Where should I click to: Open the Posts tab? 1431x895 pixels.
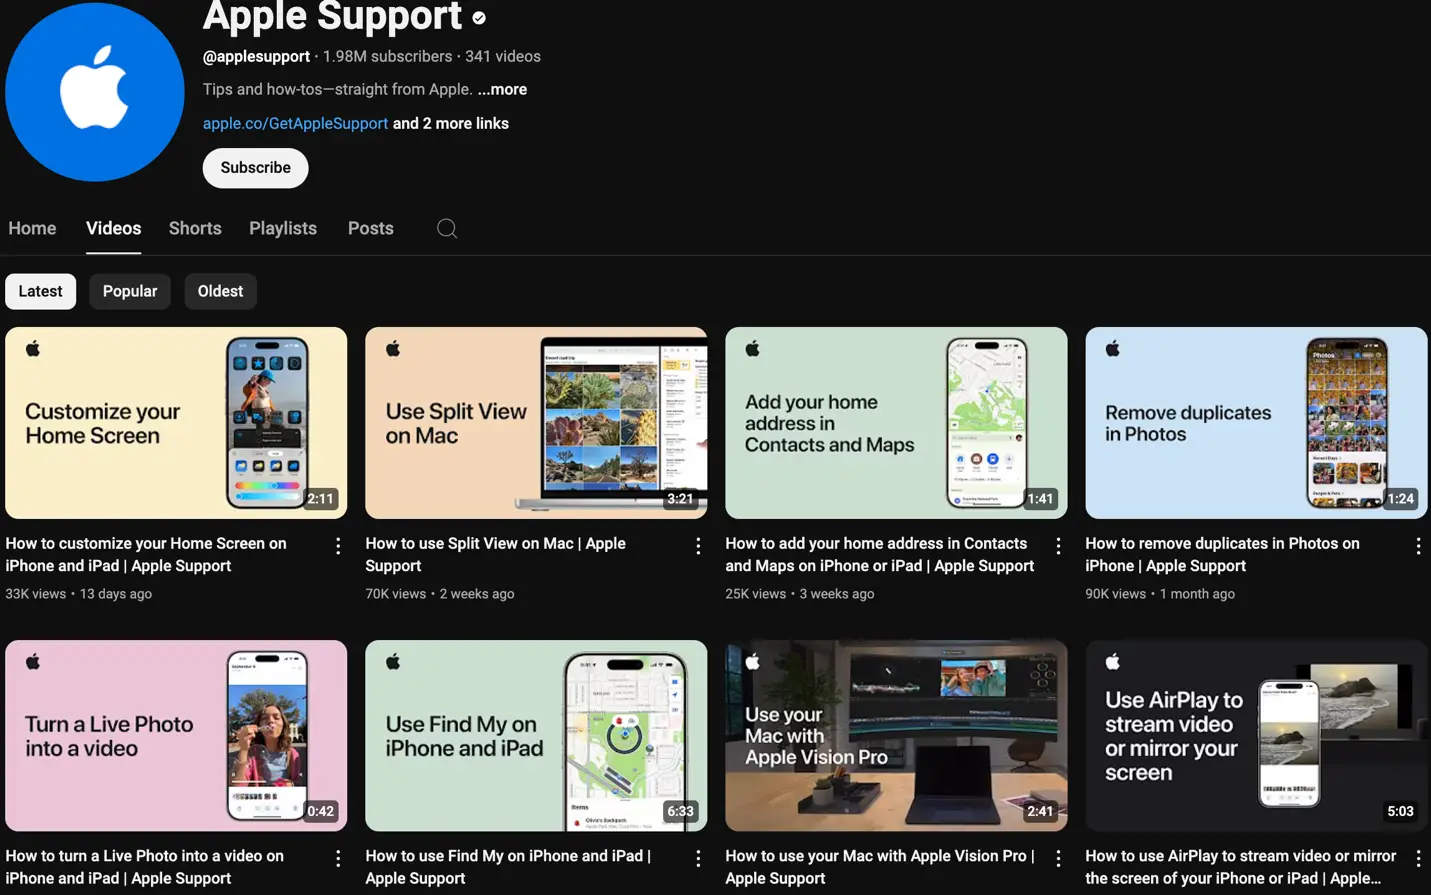point(370,228)
